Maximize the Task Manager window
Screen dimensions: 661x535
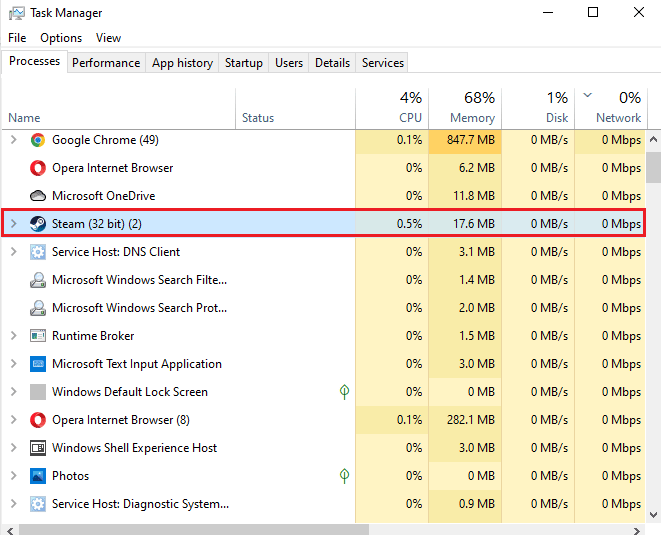593,12
